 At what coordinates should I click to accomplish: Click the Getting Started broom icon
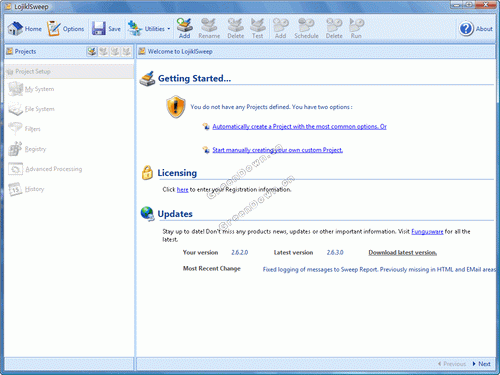pos(147,79)
